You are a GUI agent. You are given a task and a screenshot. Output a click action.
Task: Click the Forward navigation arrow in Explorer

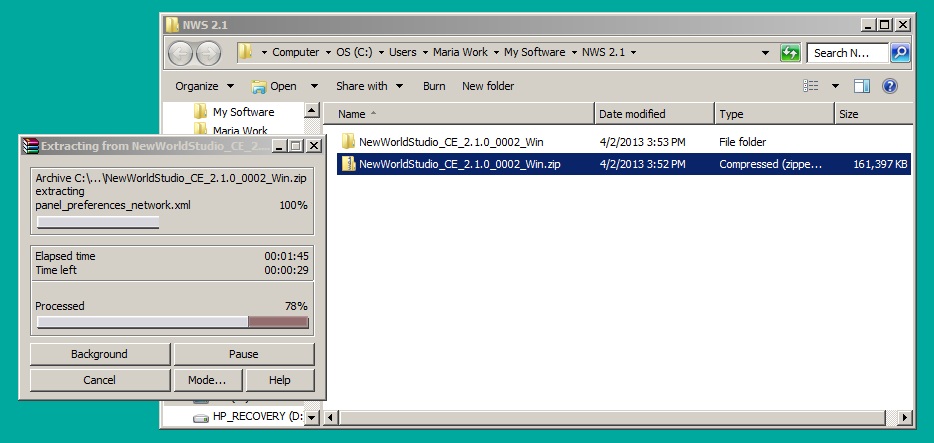tap(208, 54)
